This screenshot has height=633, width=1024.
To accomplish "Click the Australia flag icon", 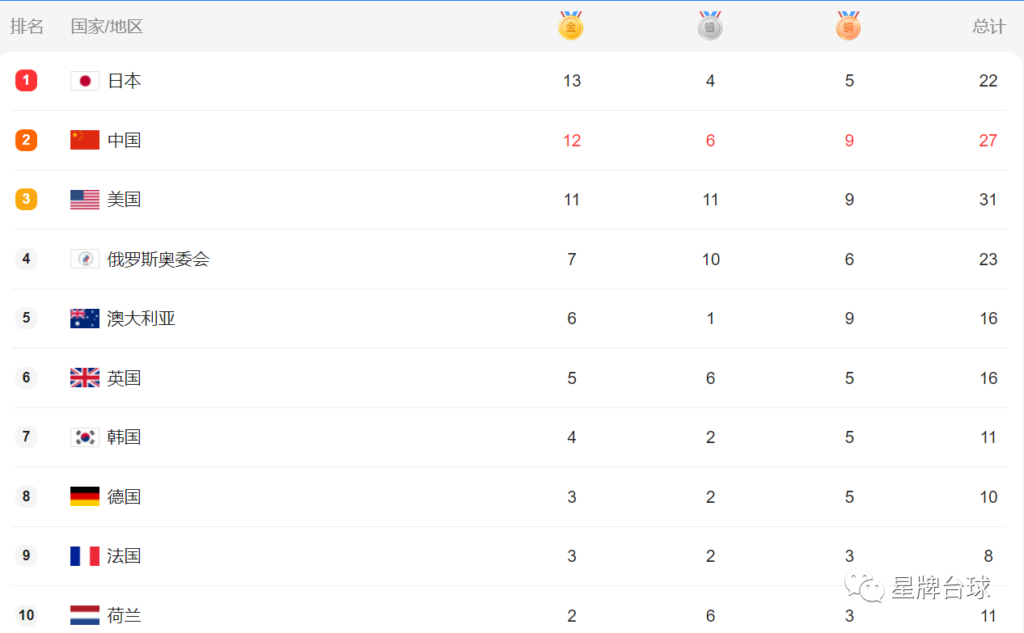I will coord(85,318).
